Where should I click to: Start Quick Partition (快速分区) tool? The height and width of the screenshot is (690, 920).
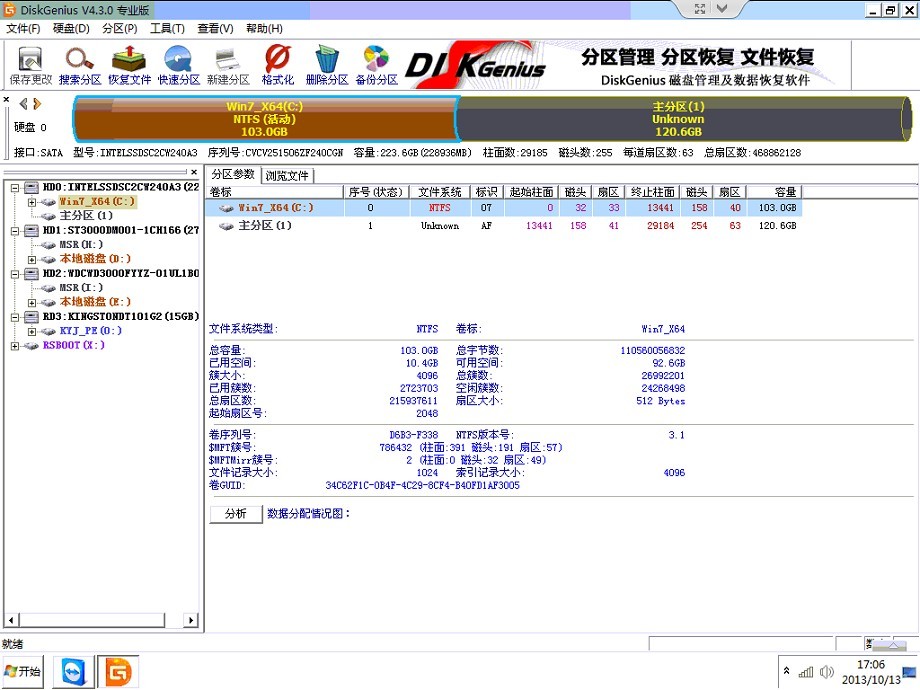coord(178,66)
